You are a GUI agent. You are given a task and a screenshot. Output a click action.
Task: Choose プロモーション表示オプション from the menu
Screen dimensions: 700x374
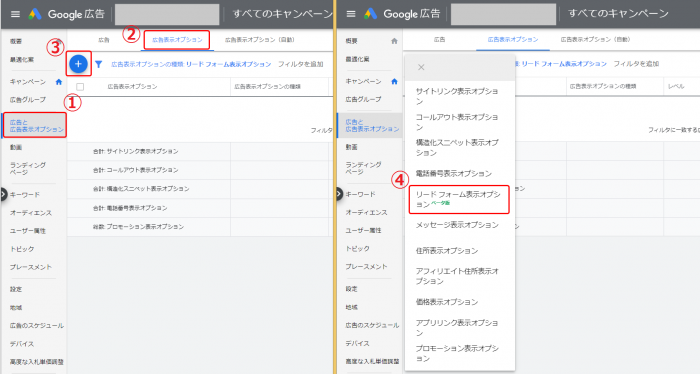[457, 353]
